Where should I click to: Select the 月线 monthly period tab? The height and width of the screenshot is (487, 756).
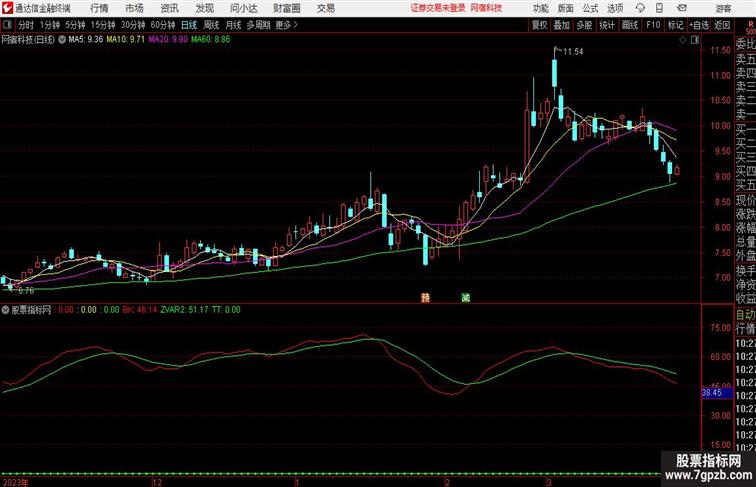coord(233,25)
